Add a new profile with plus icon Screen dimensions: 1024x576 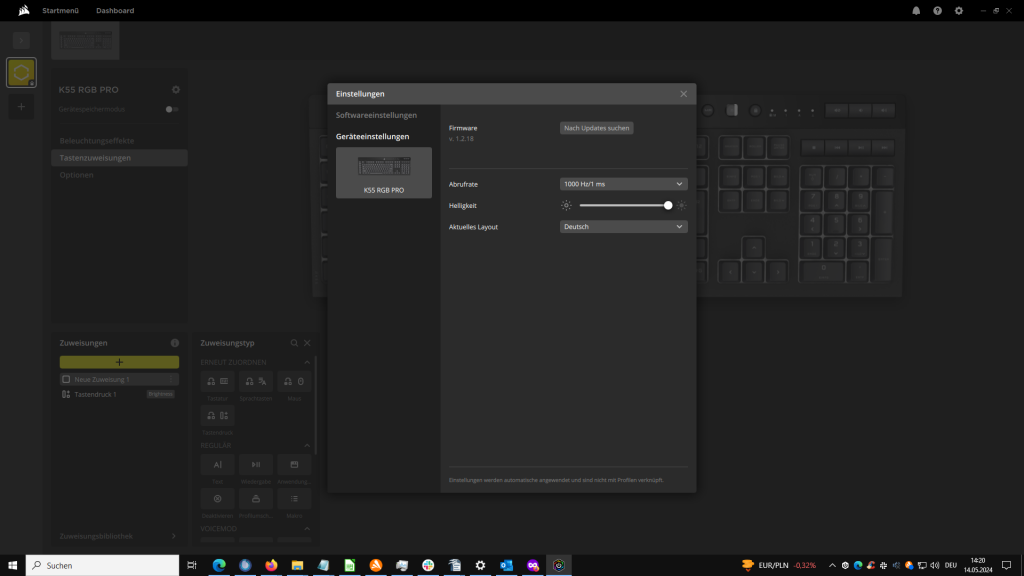pos(21,106)
